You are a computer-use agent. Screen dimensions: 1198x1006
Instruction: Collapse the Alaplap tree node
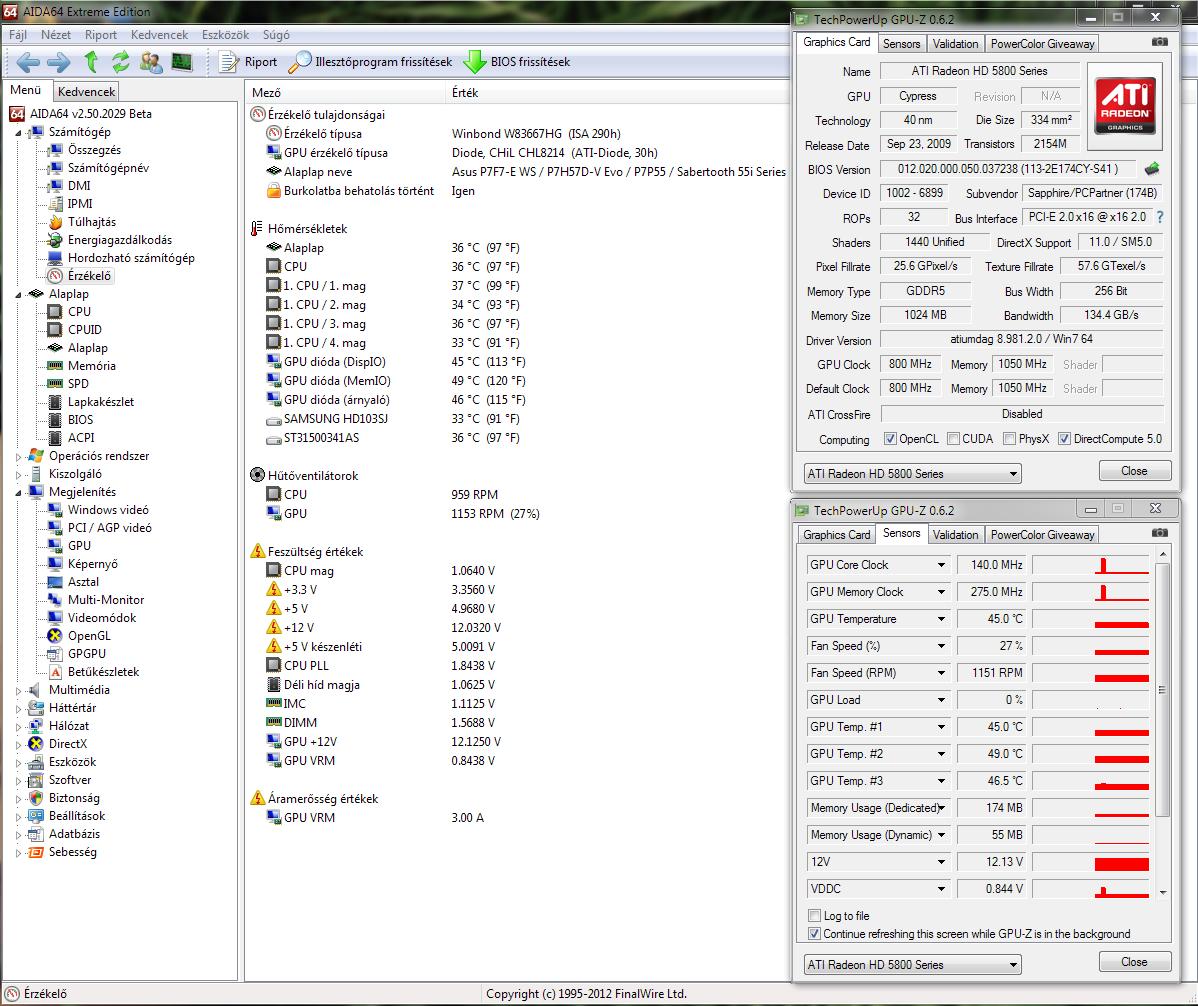click(x=18, y=294)
